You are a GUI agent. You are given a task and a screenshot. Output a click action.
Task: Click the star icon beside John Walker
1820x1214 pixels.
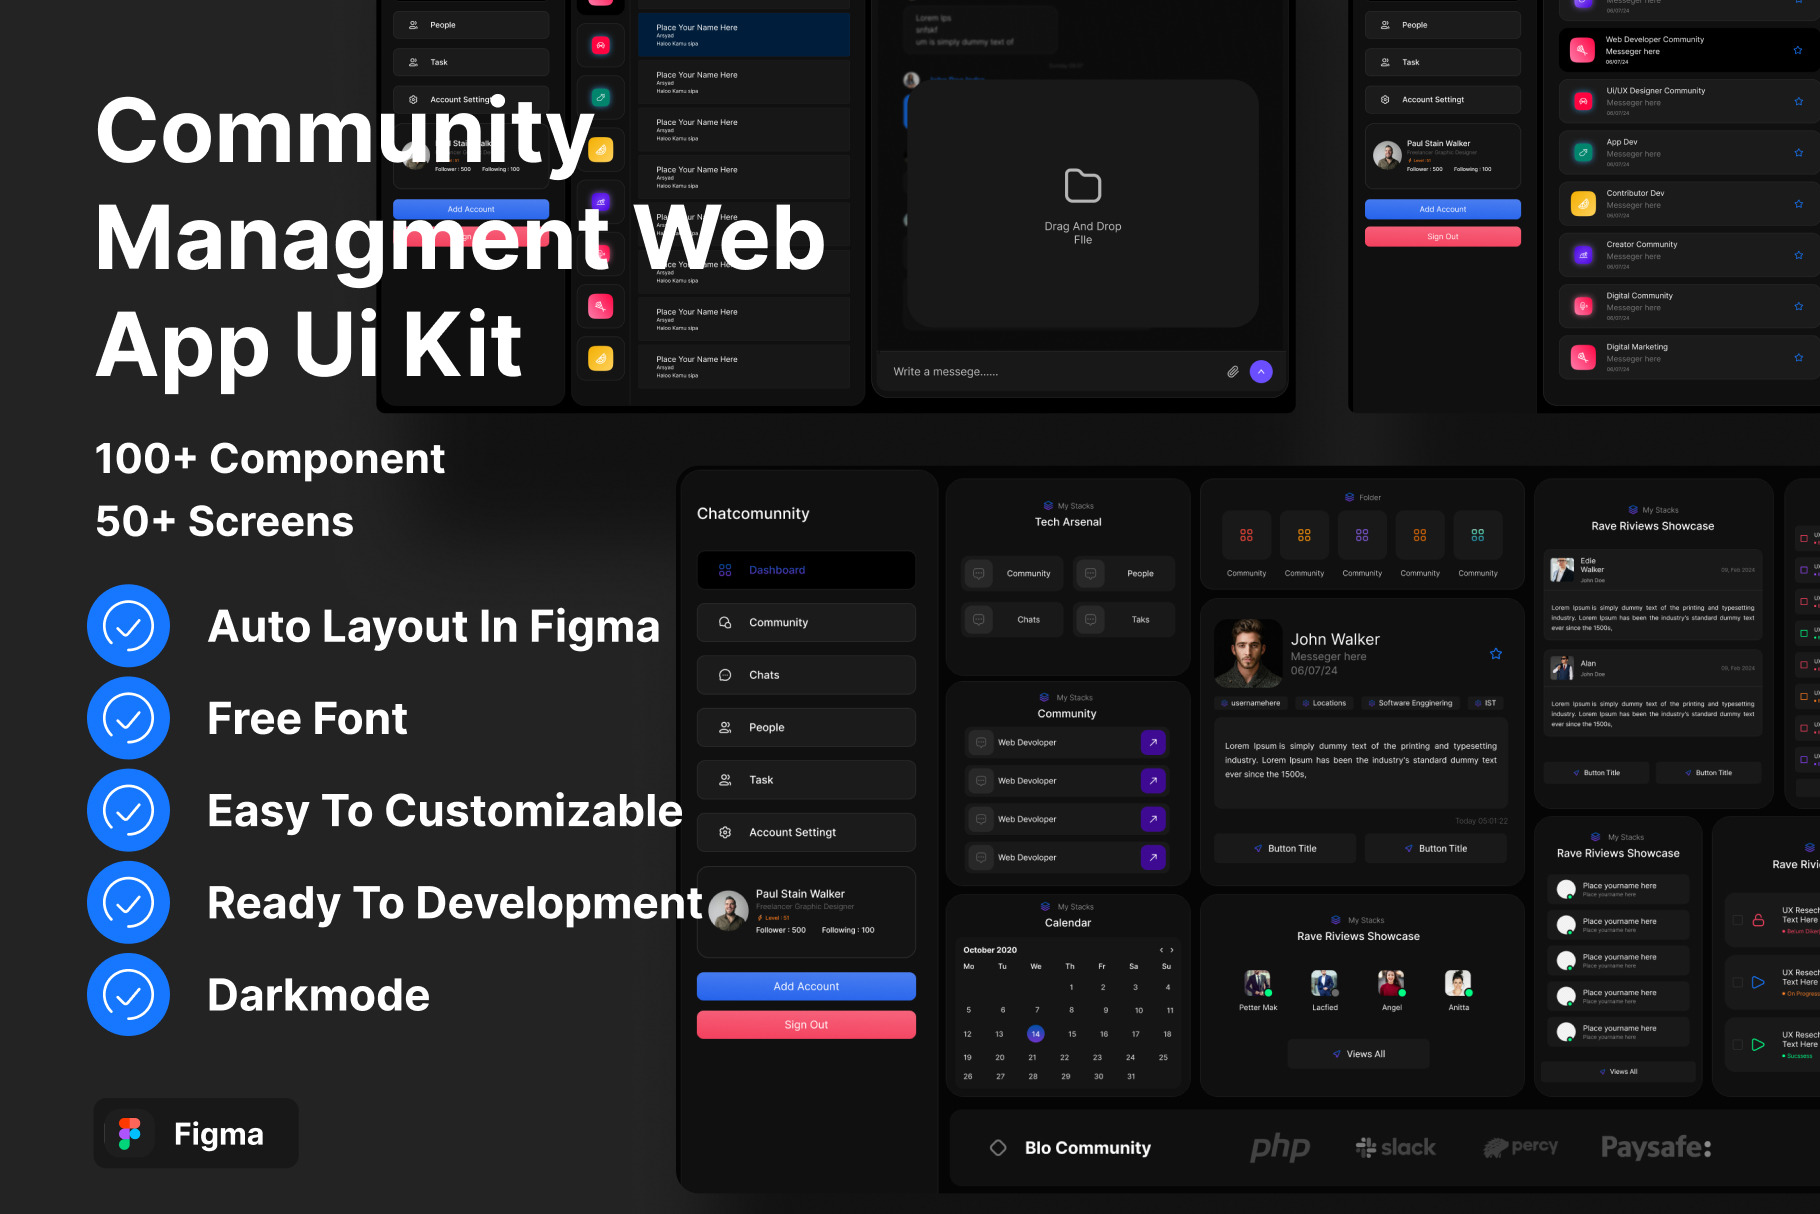point(1495,654)
